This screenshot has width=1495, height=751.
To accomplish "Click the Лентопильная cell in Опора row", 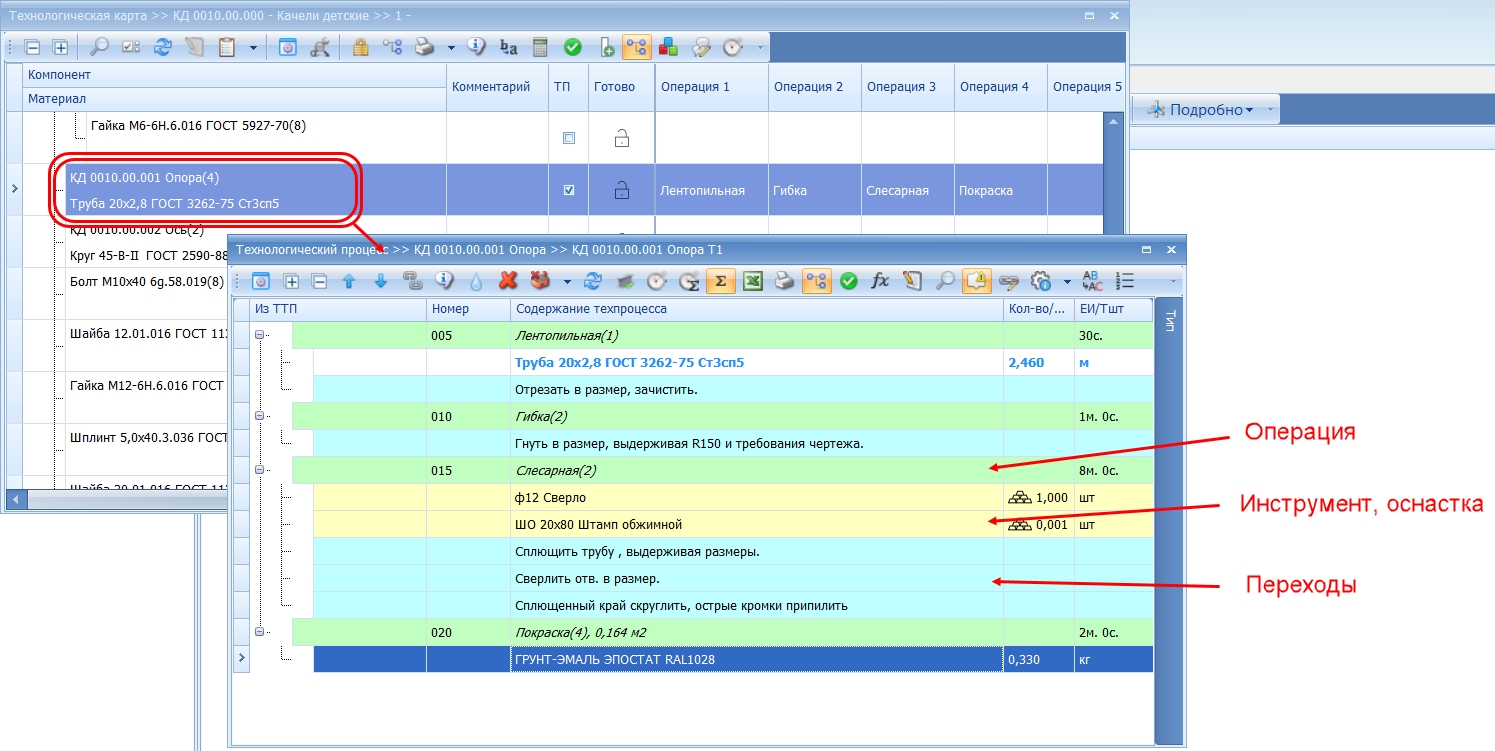I will click(x=711, y=190).
